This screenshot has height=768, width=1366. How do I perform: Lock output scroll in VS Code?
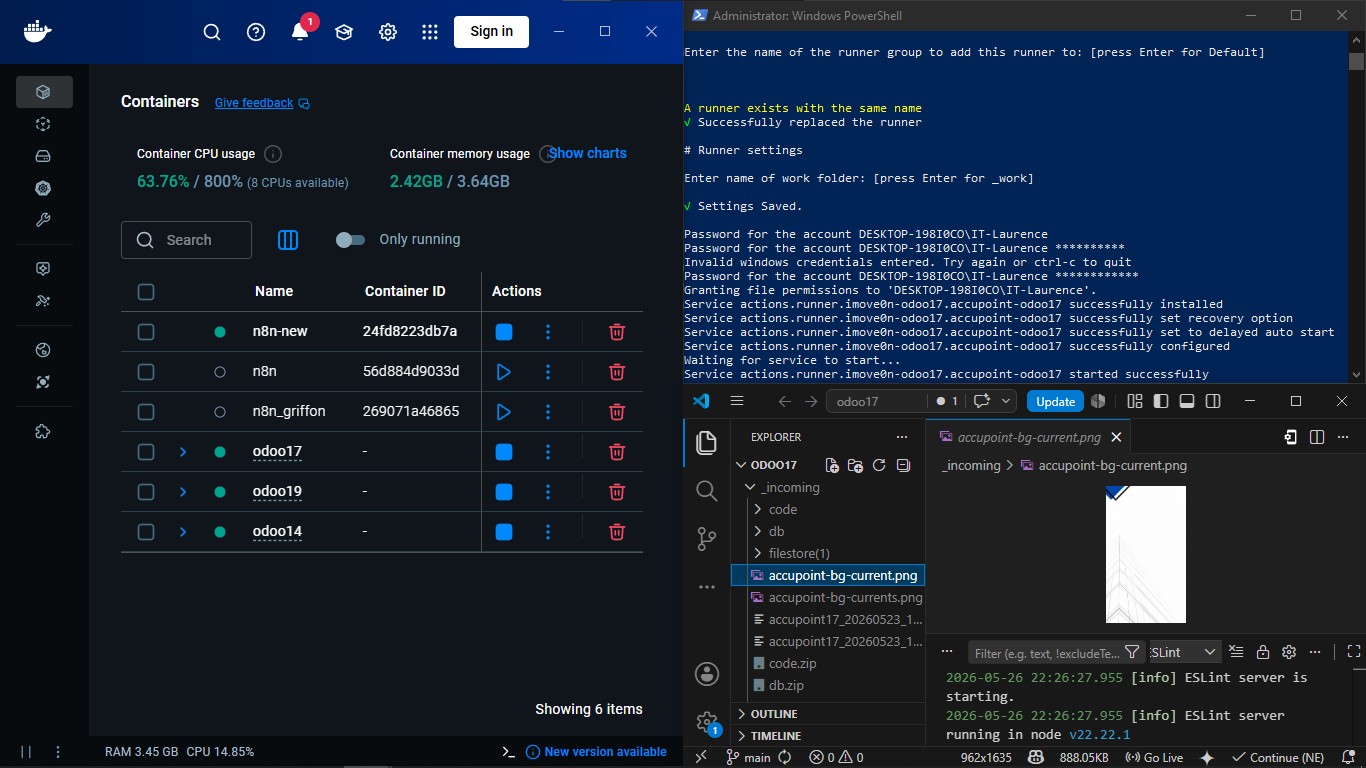(1263, 652)
